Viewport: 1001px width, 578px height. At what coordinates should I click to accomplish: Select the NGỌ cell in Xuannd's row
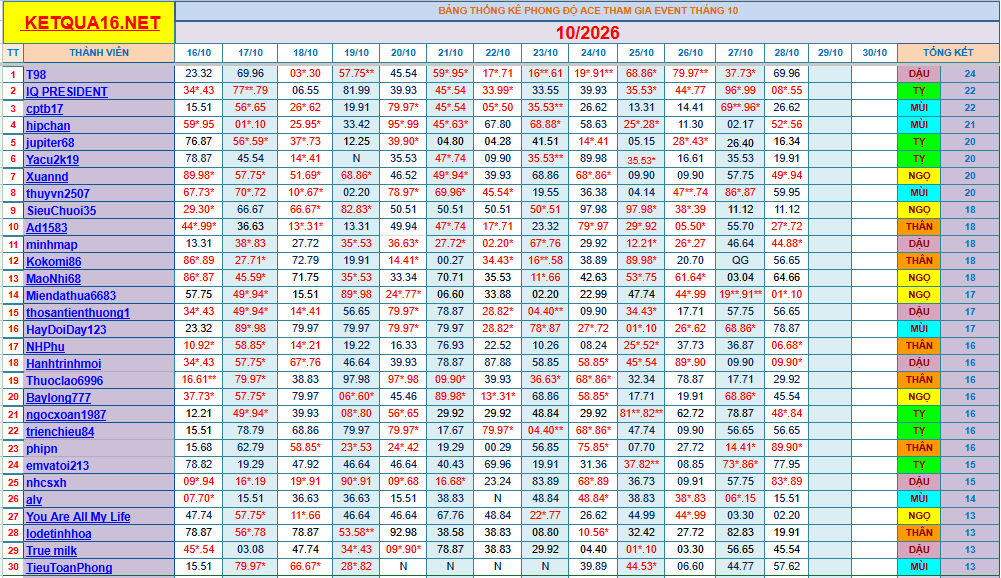919,176
